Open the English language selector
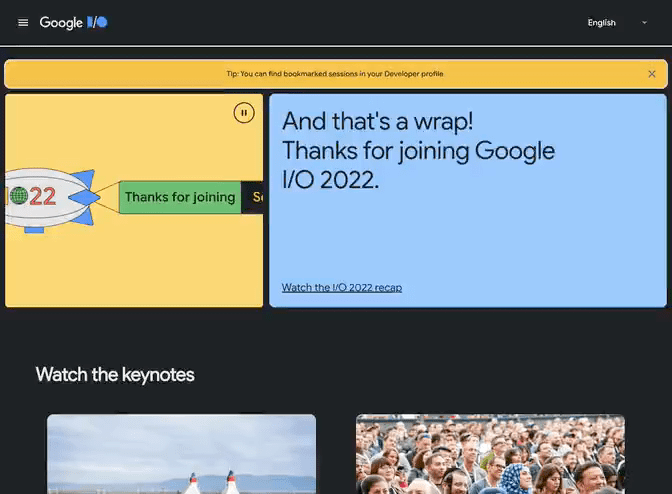The image size is (672, 494). coord(602,23)
